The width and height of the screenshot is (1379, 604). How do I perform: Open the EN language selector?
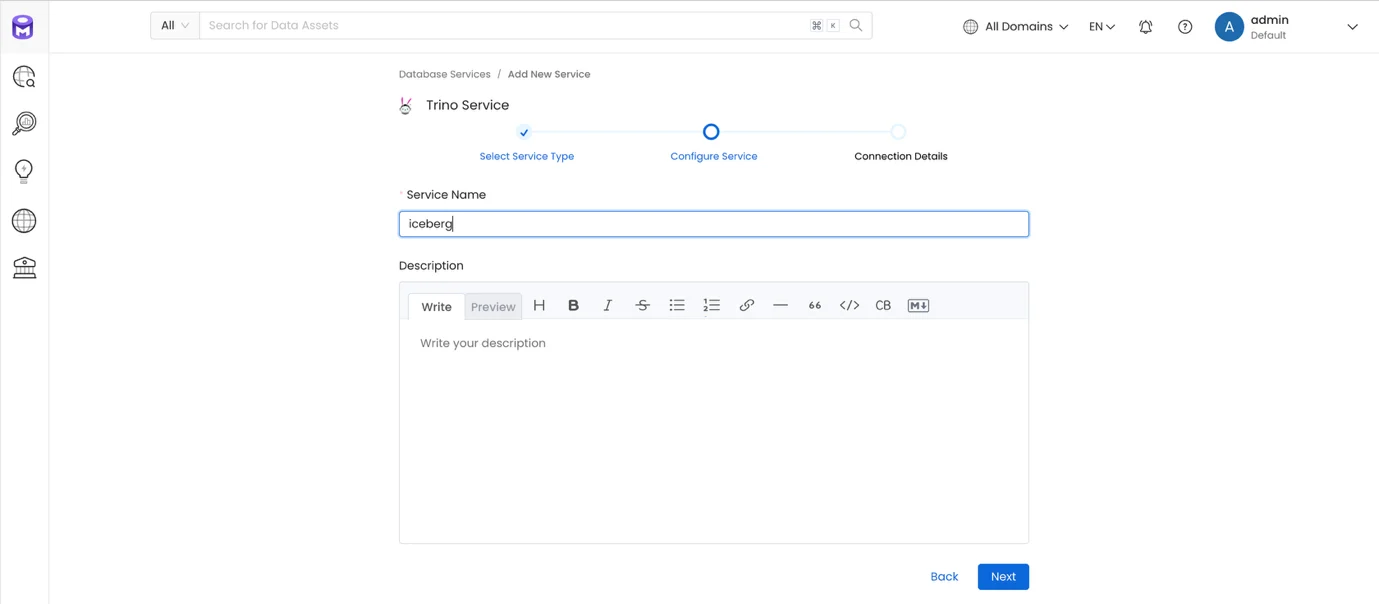click(x=1102, y=27)
